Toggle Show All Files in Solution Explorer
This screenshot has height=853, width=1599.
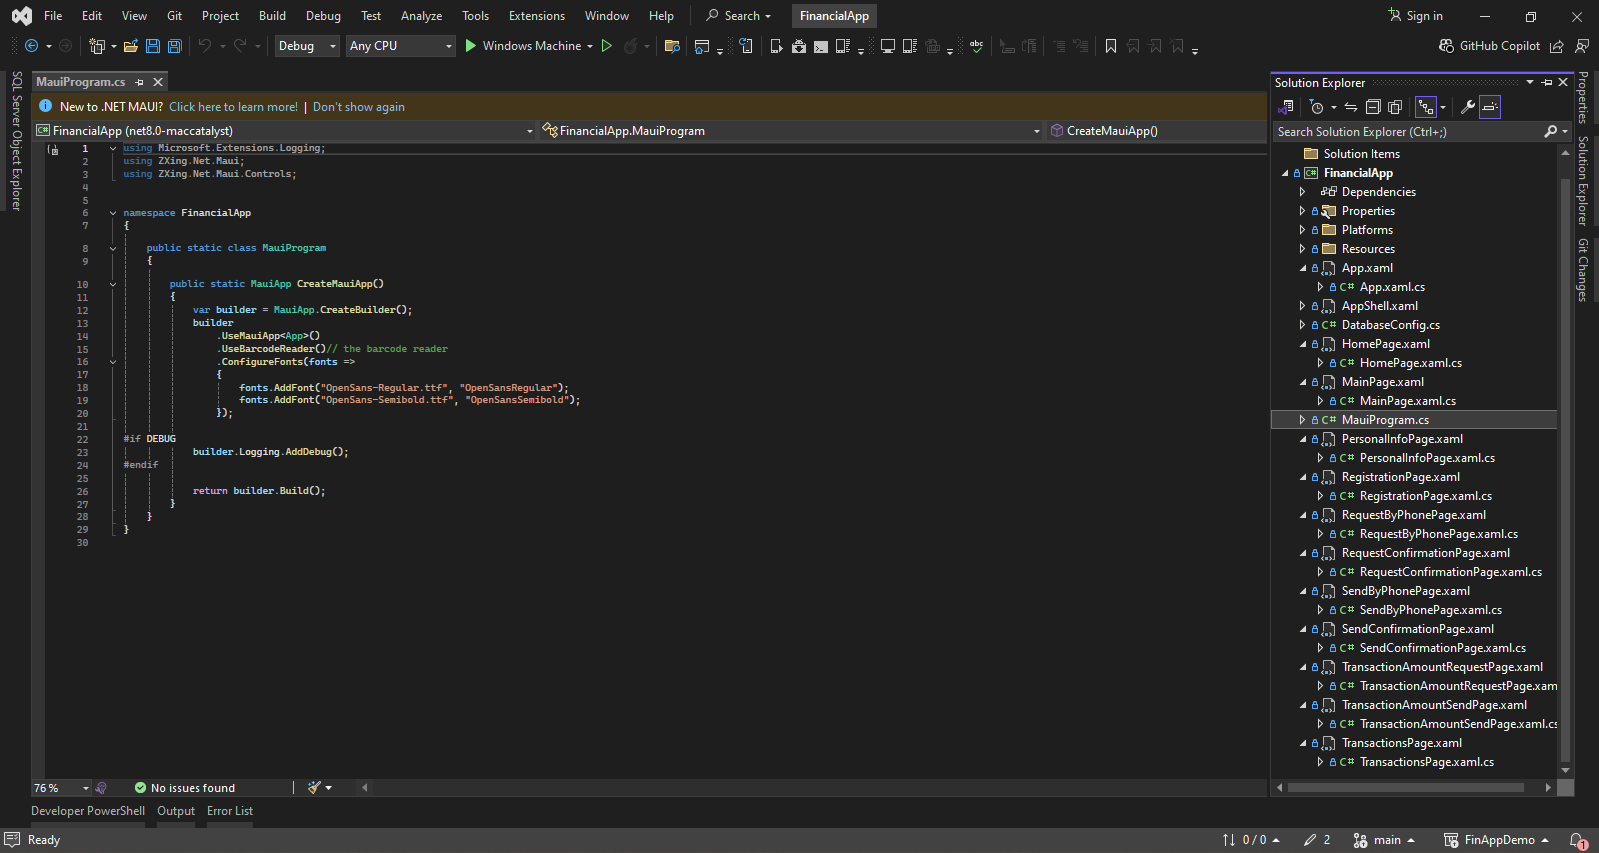[x=1395, y=107]
